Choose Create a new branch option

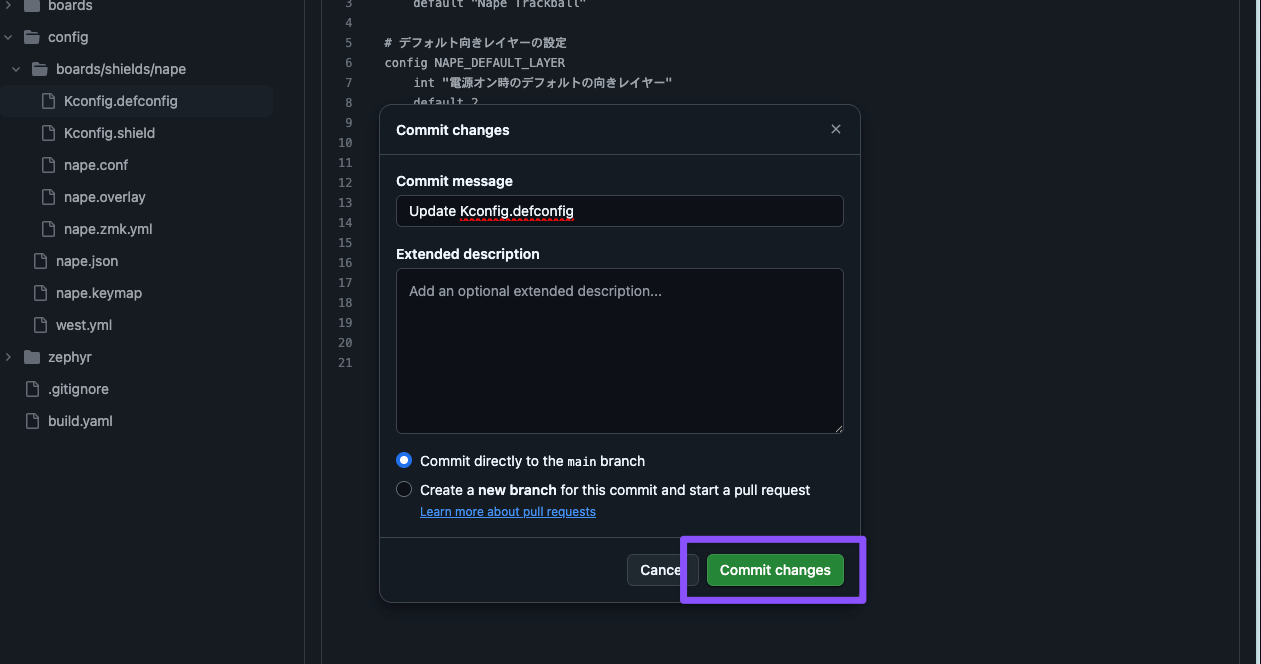(x=404, y=490)
